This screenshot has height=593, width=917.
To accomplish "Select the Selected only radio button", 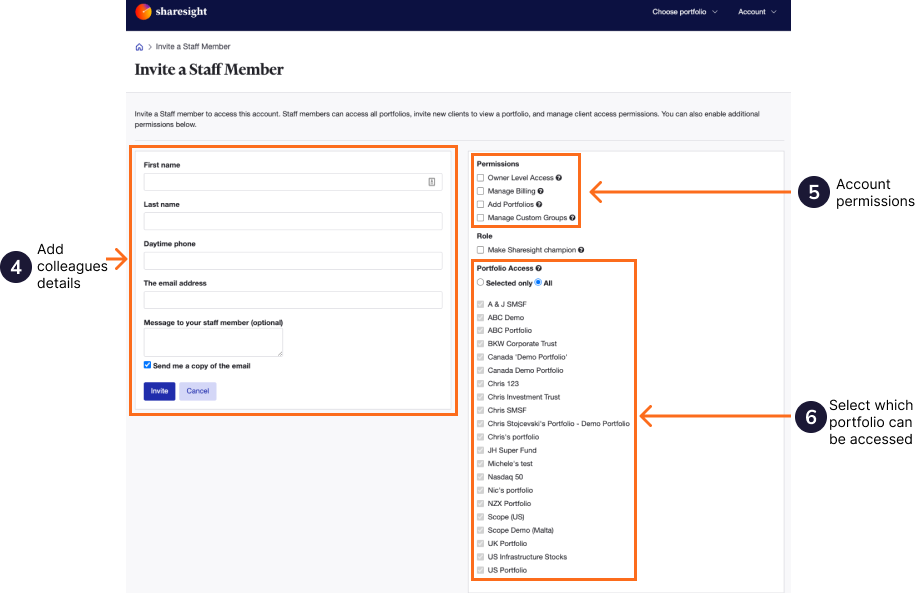I will pos(479,281).
